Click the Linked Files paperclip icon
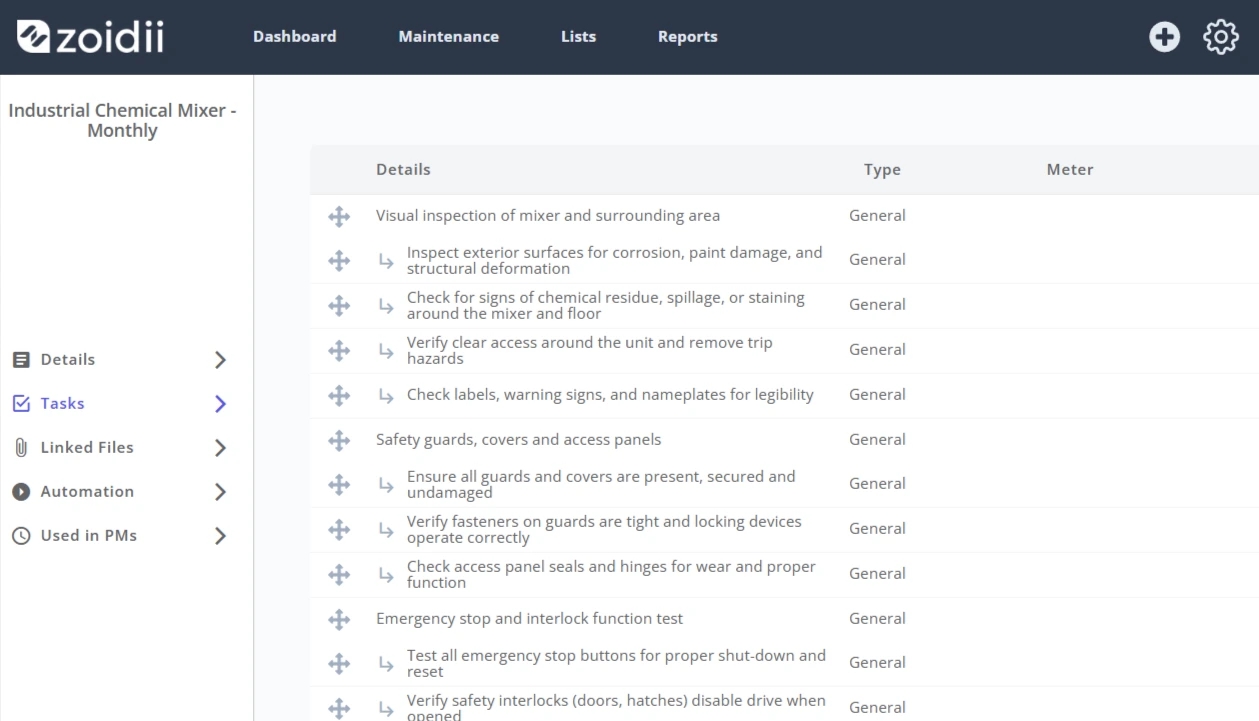This screenshot has height=721, width=1259. click(21, 448)
